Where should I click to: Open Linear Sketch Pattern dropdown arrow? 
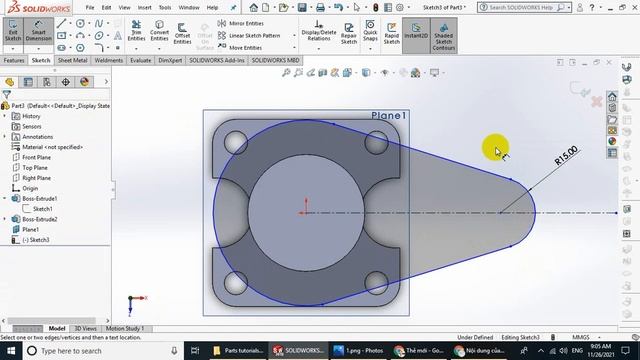(294, 36)
